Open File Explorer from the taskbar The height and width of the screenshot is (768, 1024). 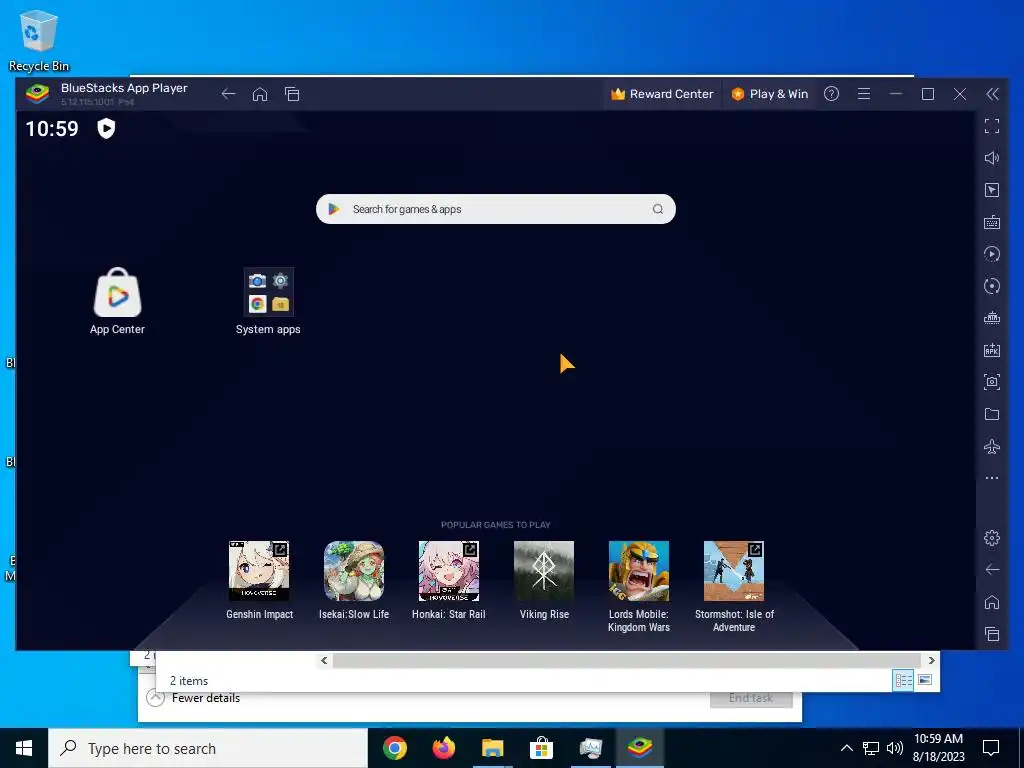click(x=493, y=748)
